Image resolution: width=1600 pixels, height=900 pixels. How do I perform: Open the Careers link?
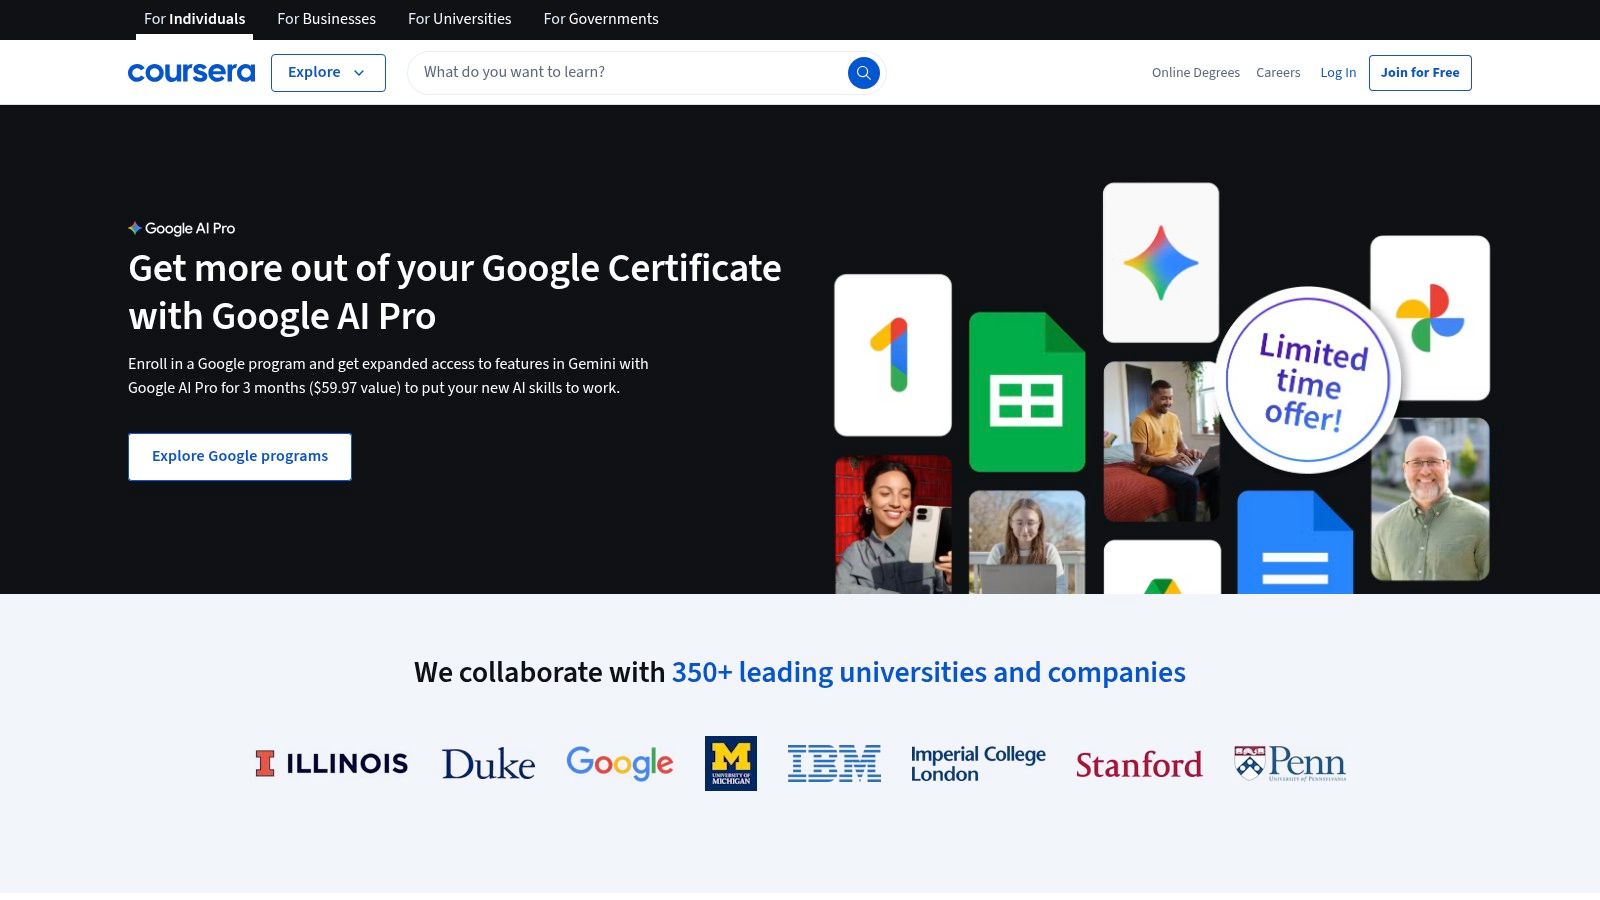pos(1278,73)
